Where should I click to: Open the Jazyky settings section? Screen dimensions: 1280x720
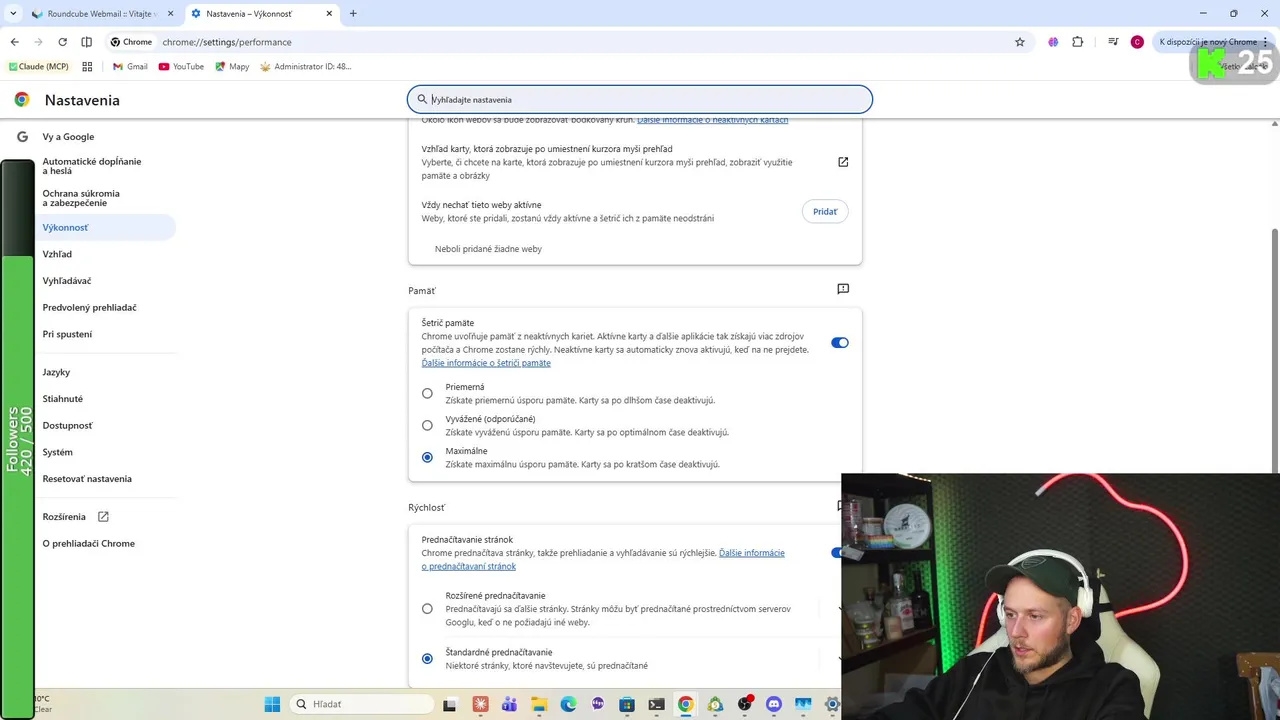tap(56, 372)
